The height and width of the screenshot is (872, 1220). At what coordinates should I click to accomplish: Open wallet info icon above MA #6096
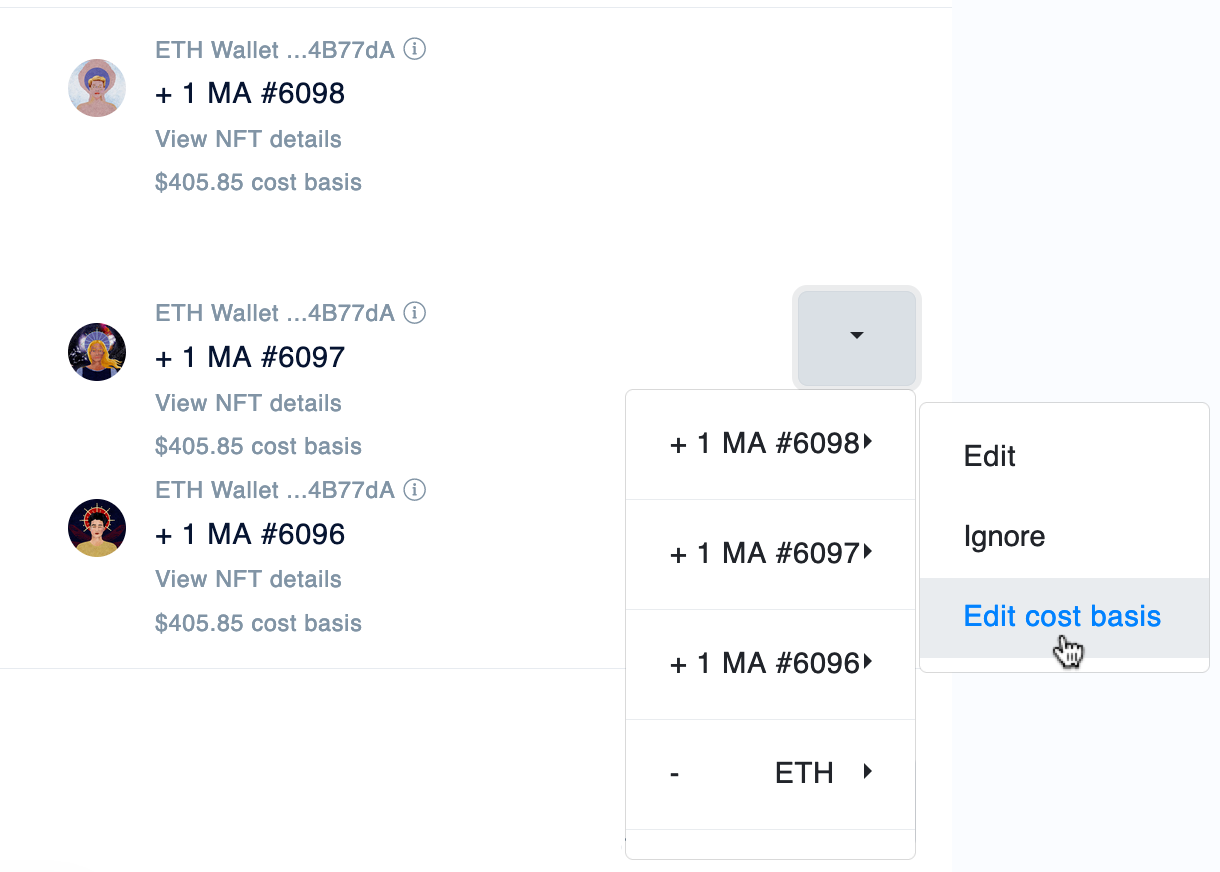(x=415, y=490)
